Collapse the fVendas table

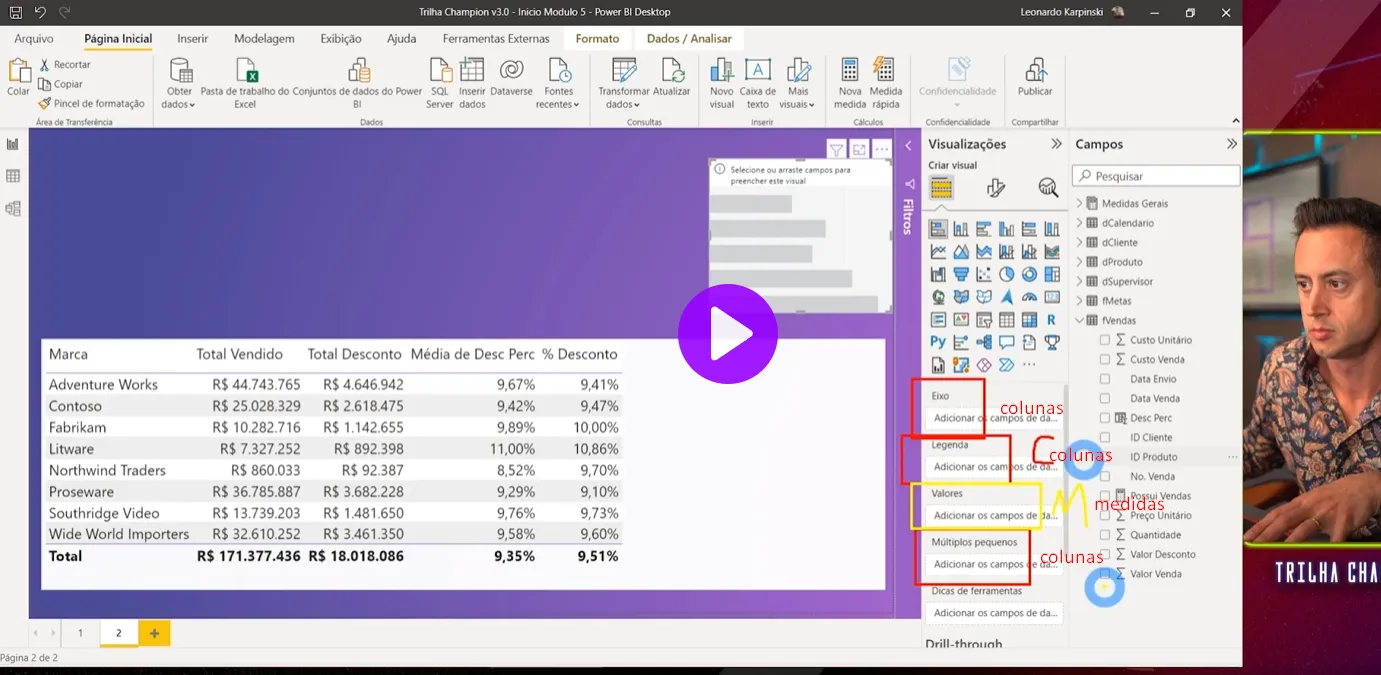(1080, 321)
